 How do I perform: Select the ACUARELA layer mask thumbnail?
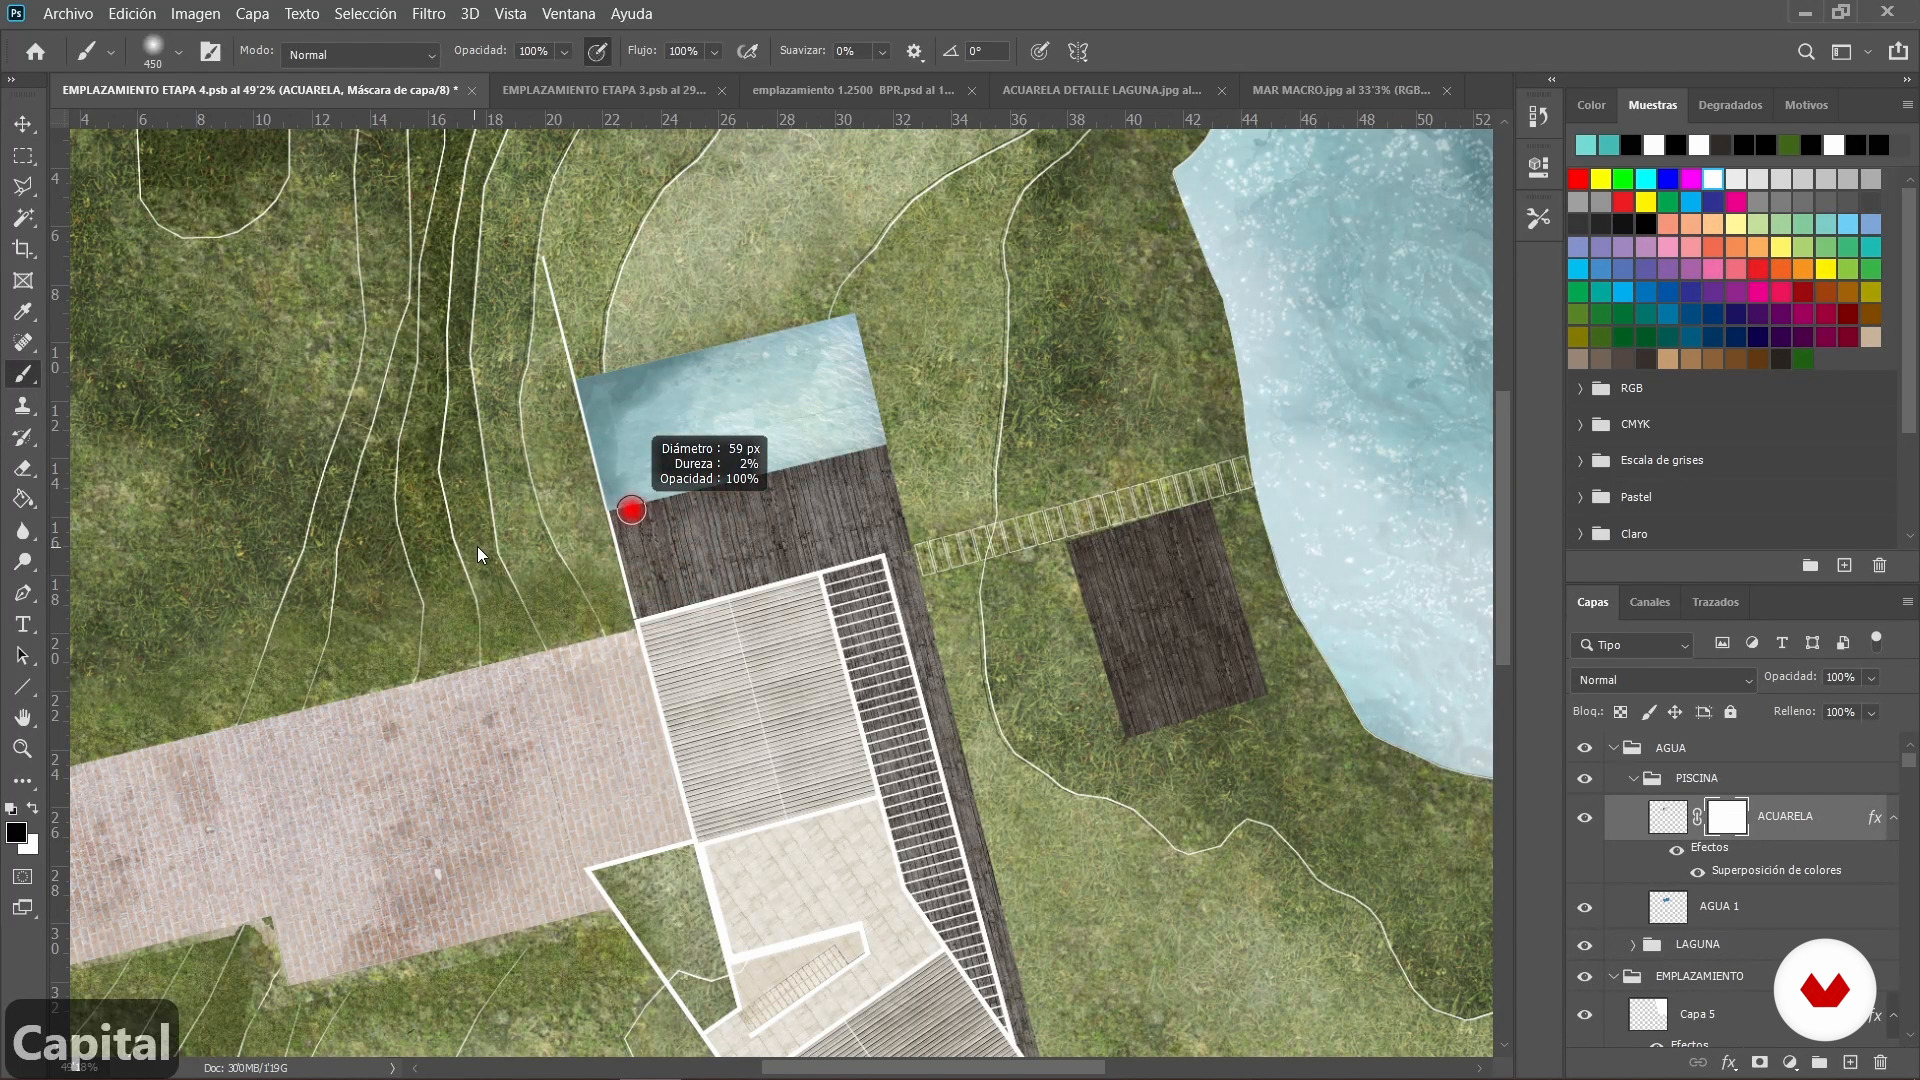point(1727,817)
